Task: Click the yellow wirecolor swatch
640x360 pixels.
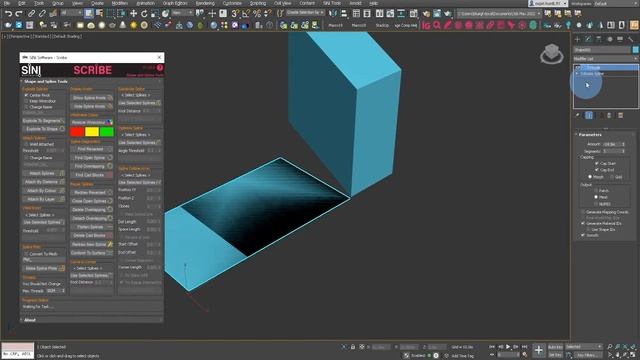Action: pyautogui.click(x=92, y=131)
